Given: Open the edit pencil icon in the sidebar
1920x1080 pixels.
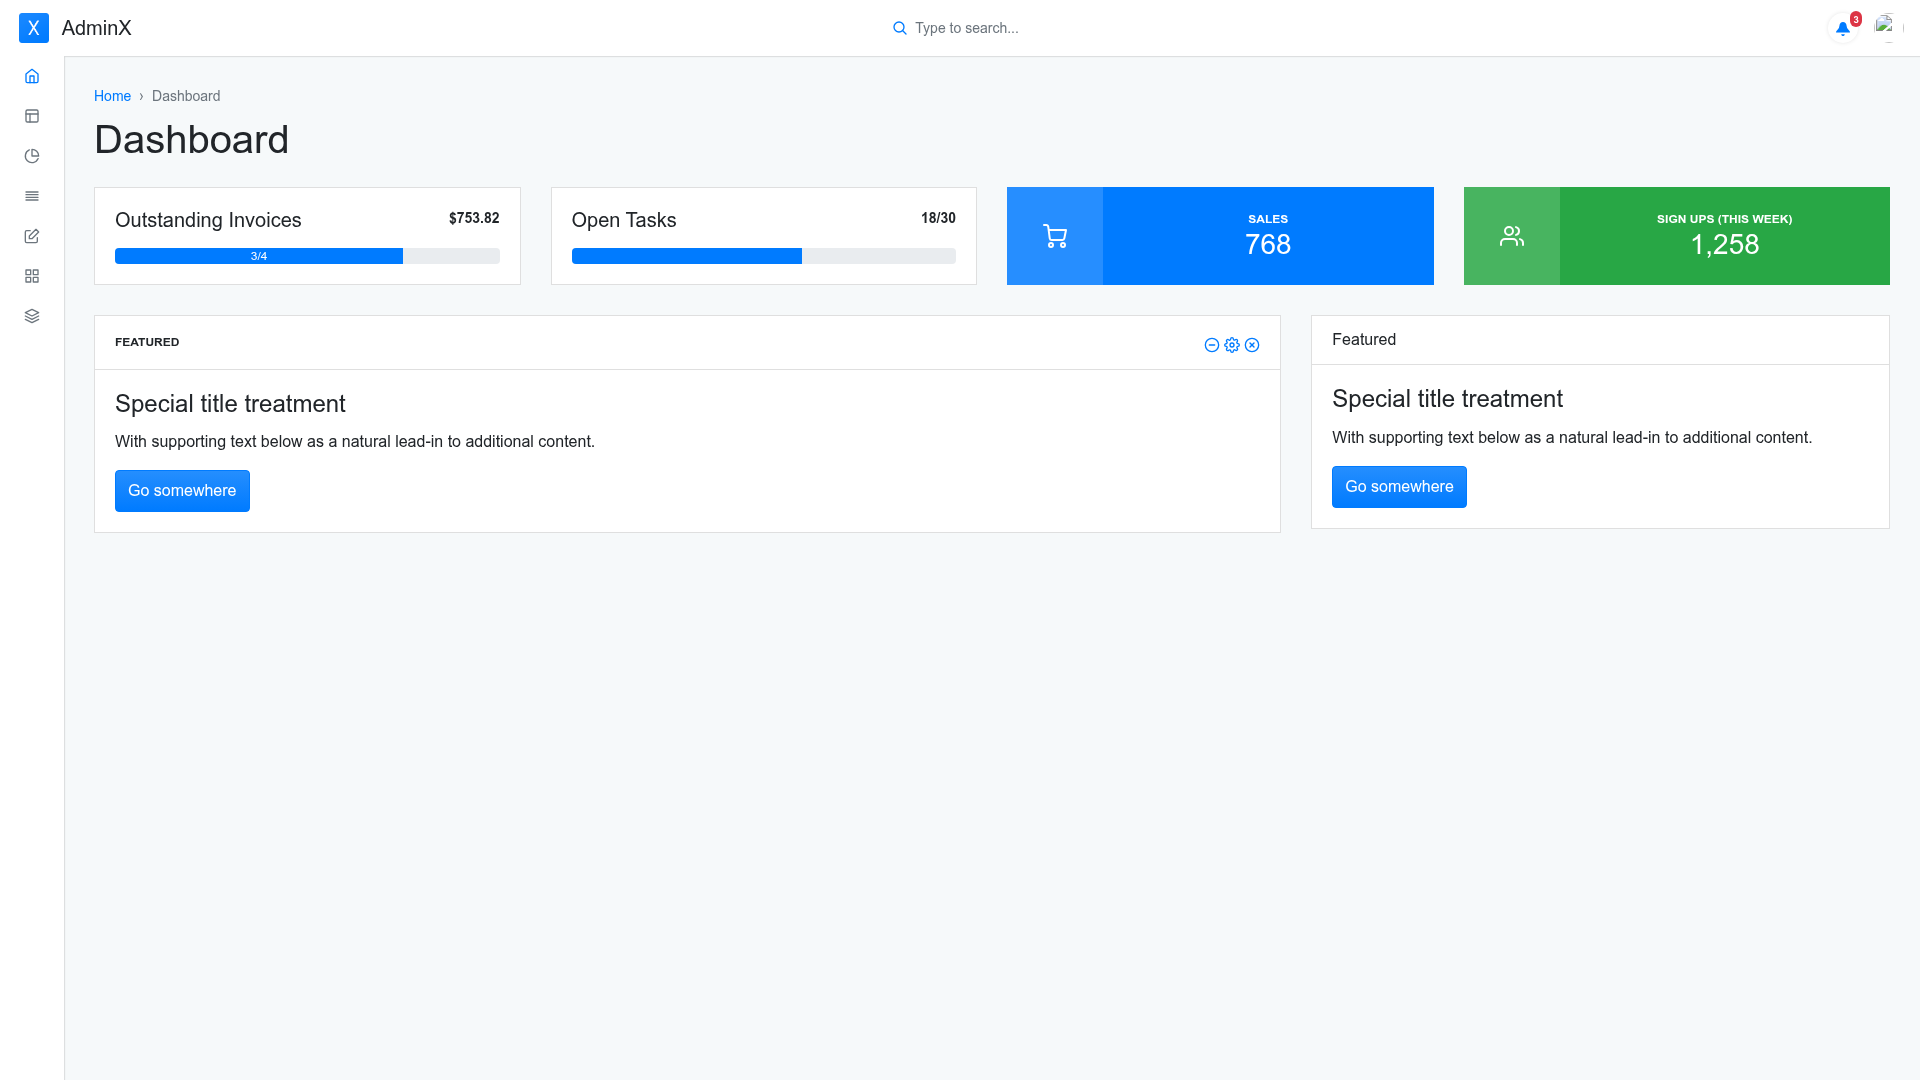Looking at the screenshot, I should click(32, 236).
